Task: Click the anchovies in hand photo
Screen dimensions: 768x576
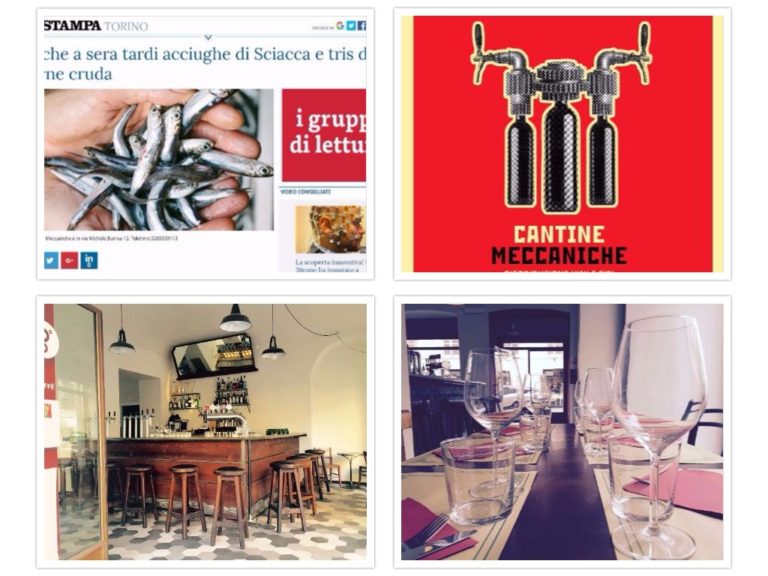Action: click(159, 160)
